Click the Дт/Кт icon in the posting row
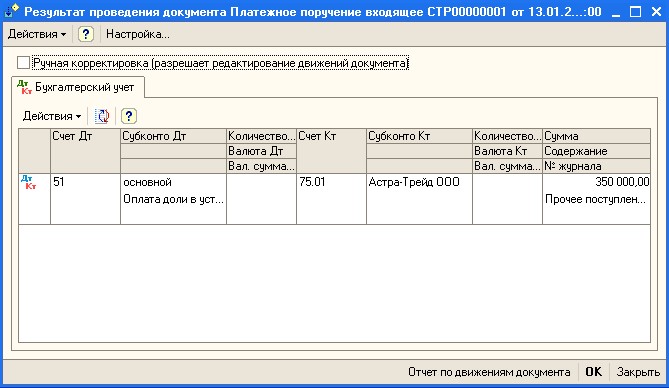669x388 pixels. pyautogui.click(x=28, y=182)
